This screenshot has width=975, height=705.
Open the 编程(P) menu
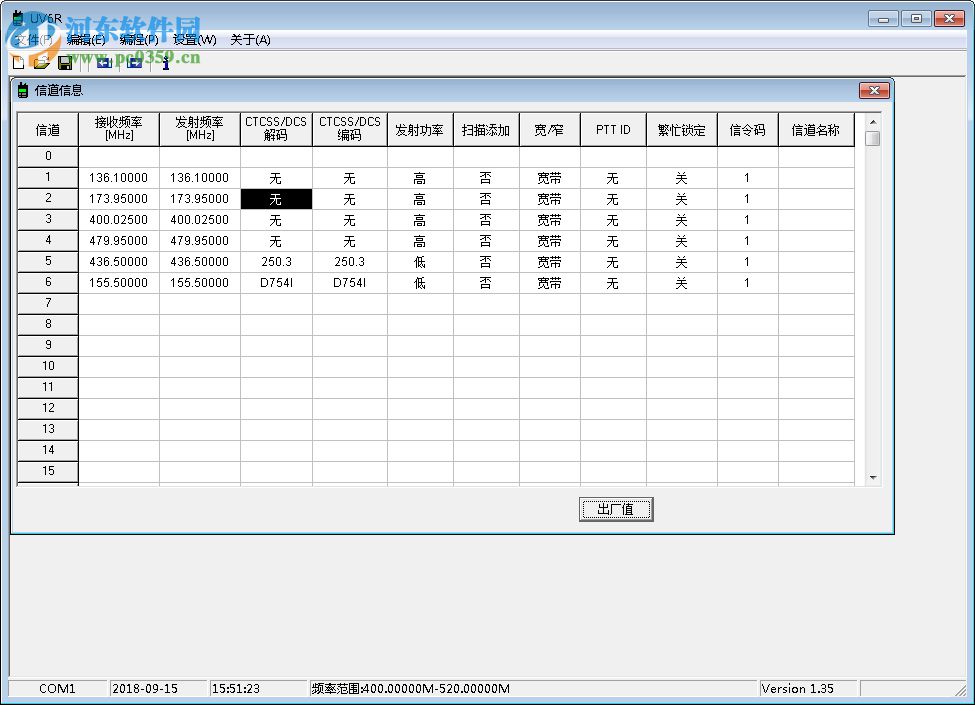pyautogui.click(x=139, y=40)
